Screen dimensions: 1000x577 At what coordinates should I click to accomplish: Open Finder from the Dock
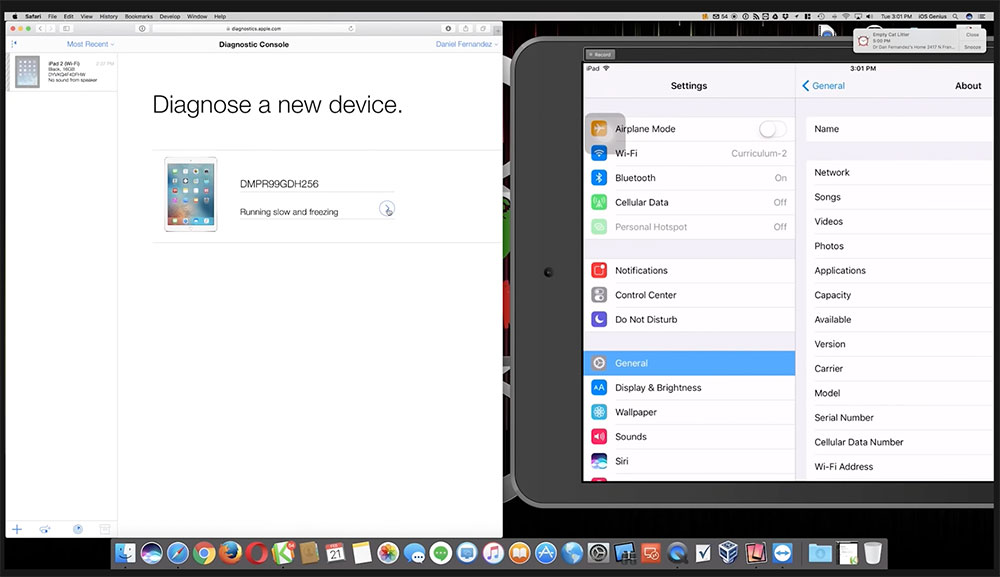click(x=125, y=553)
